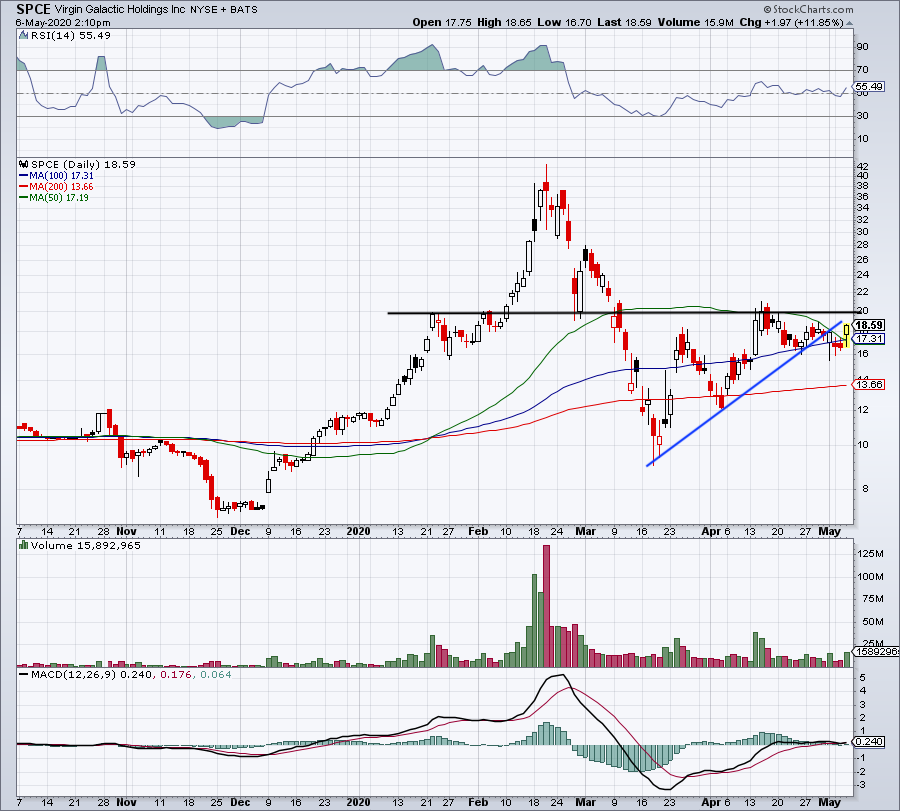Click the 6-May-2020 2:10pm timestamp

(63, 23)
